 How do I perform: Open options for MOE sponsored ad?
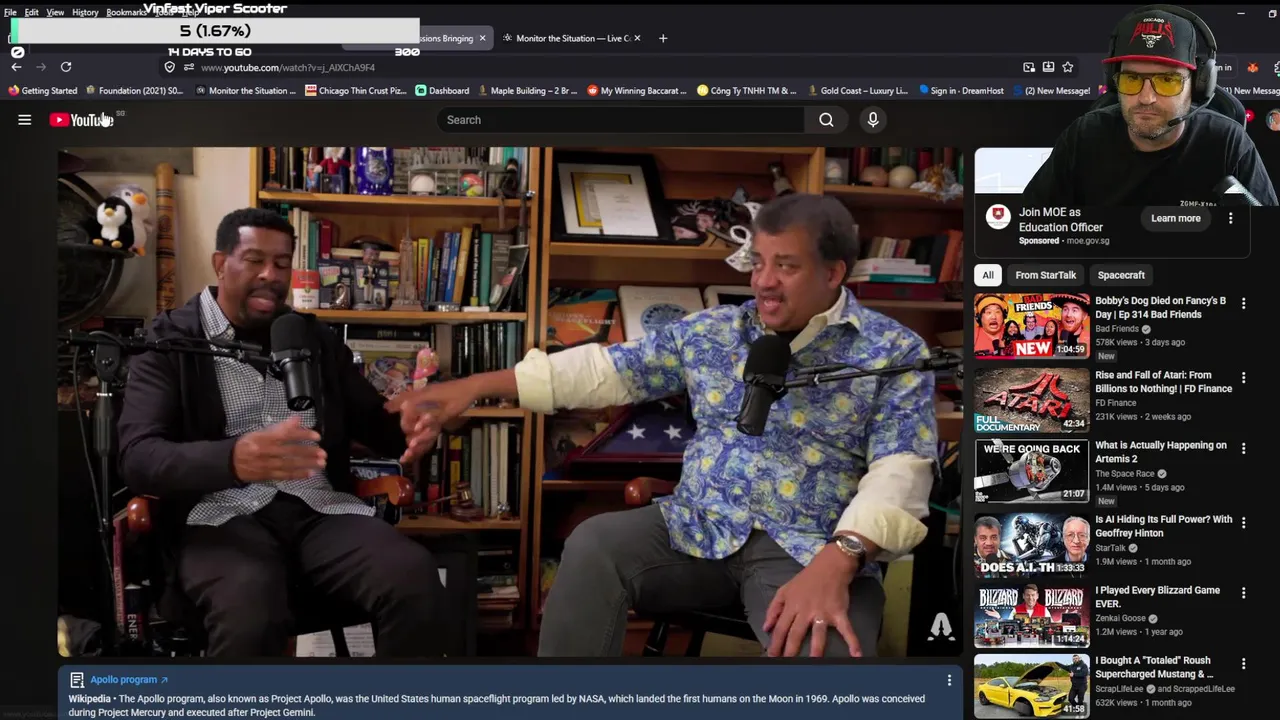(1231, 218)
